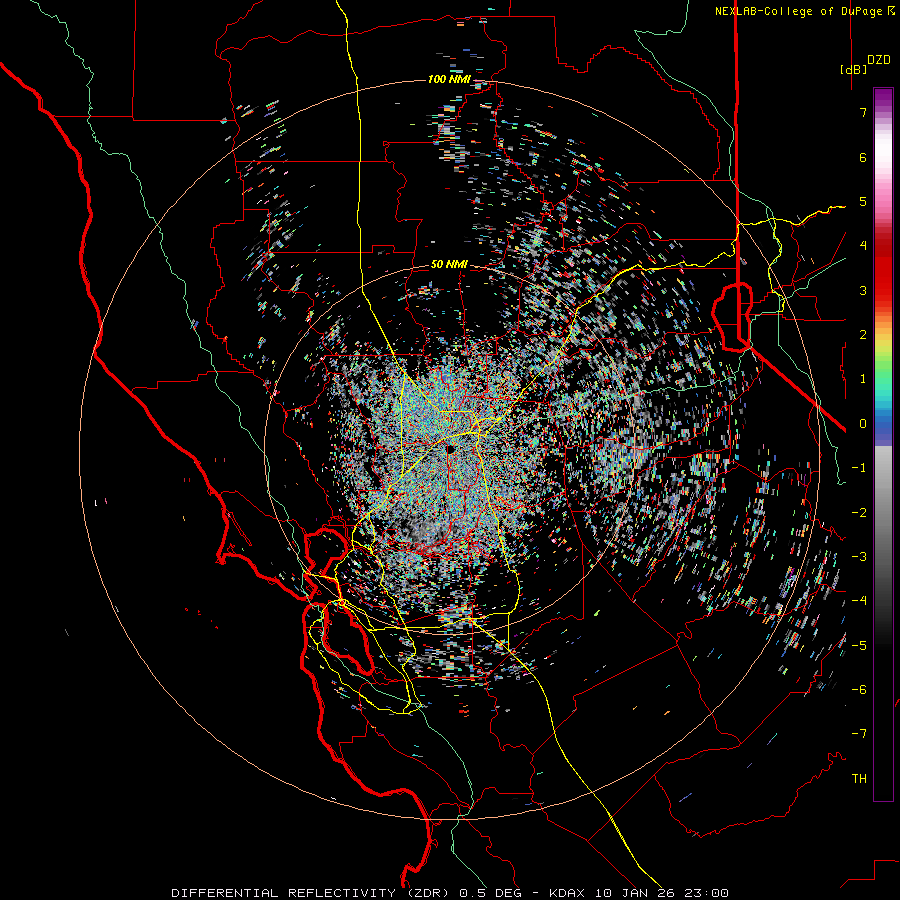Click the 2 value on color scale
The width and height of the screenshot is (900, 900).
(863, 335)
